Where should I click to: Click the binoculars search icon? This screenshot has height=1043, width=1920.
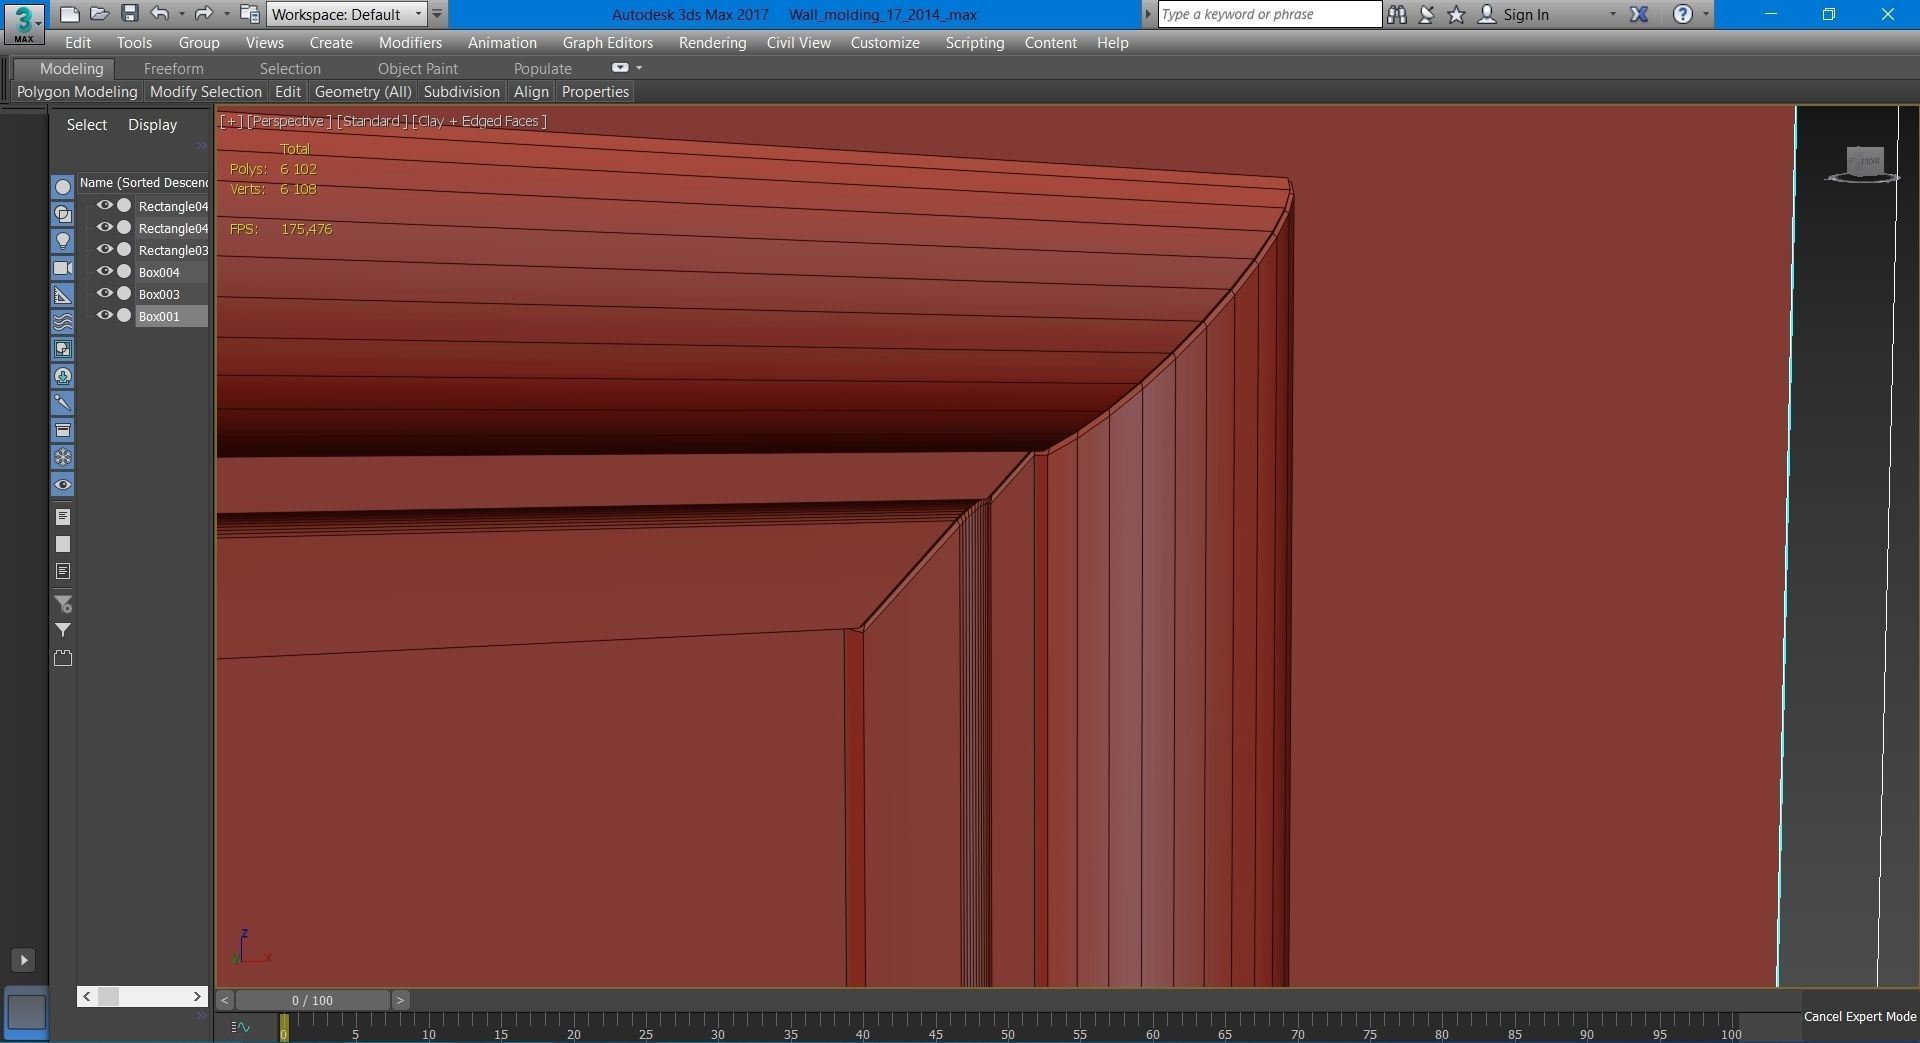[x=1397, y=14]
